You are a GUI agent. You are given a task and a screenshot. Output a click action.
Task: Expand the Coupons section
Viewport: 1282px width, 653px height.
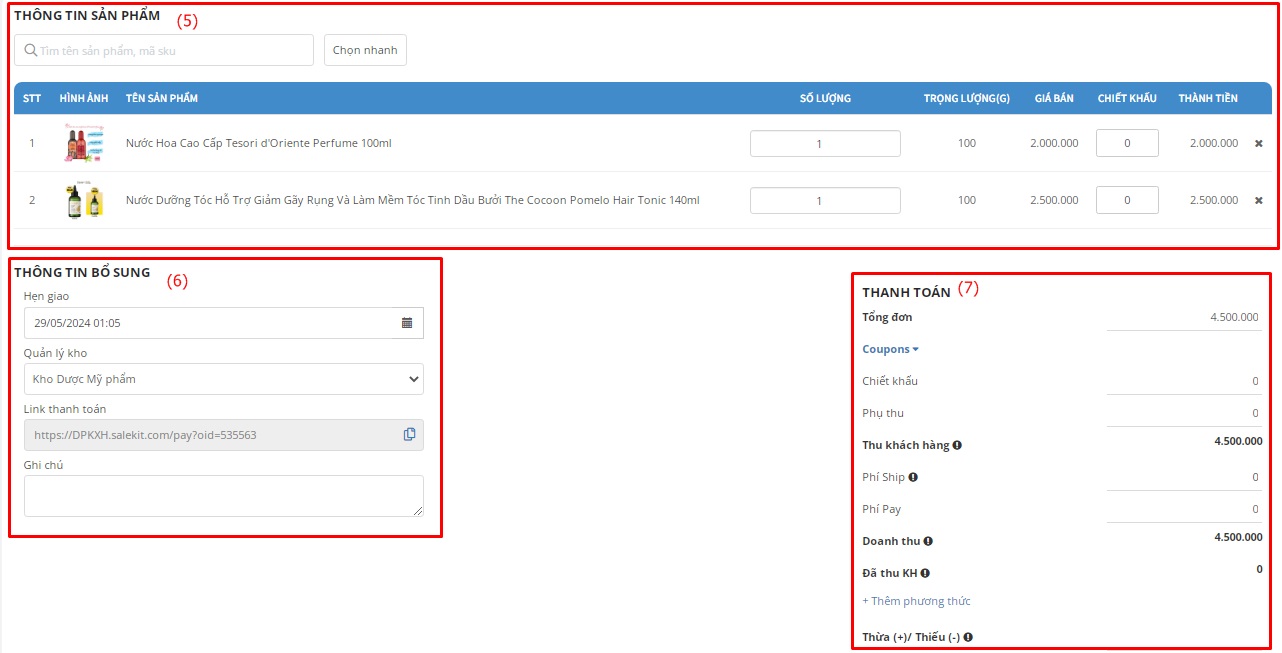tap(890, 349)
